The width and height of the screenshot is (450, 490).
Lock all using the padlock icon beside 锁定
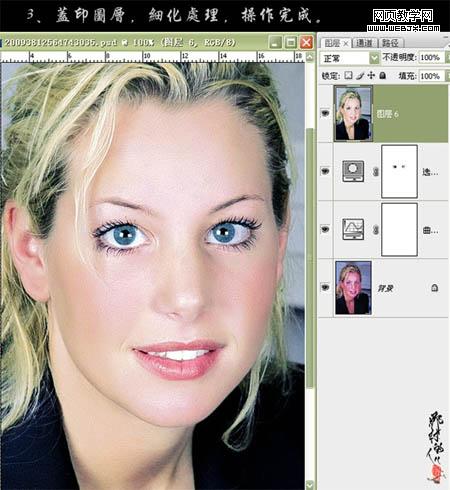click(x=383, y=76)
